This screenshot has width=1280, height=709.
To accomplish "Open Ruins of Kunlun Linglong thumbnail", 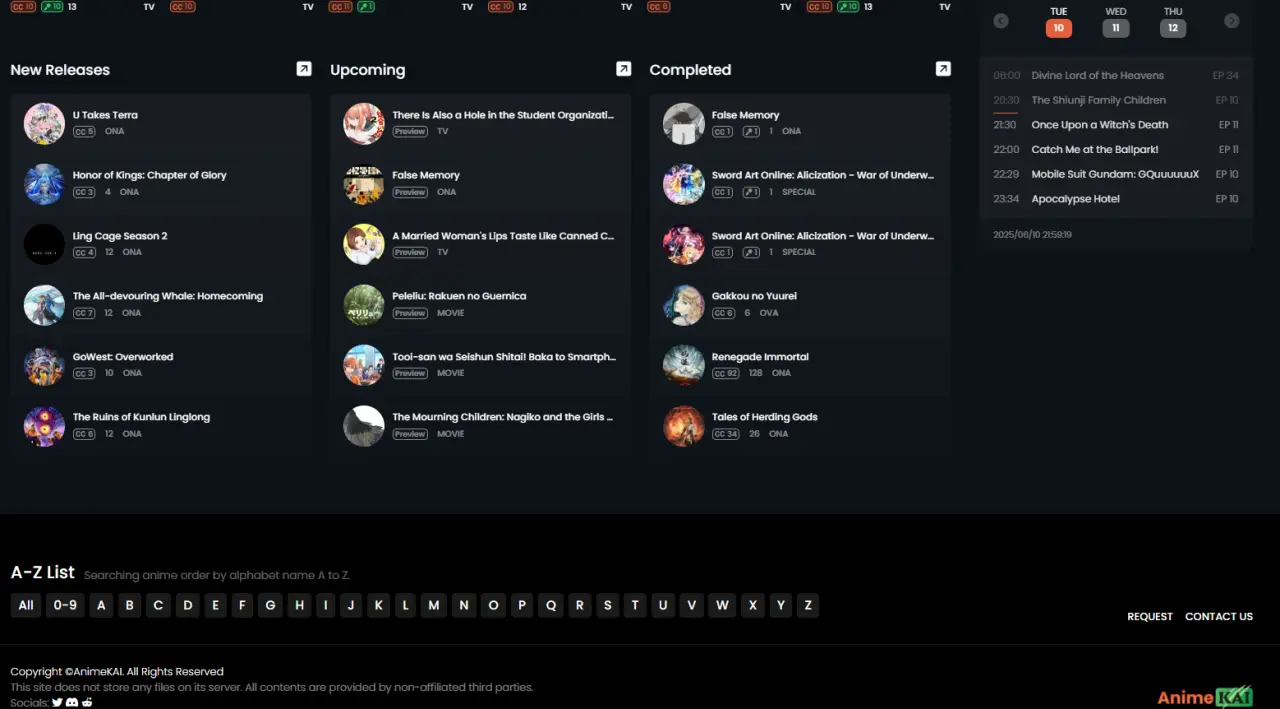I will [44, 426].
